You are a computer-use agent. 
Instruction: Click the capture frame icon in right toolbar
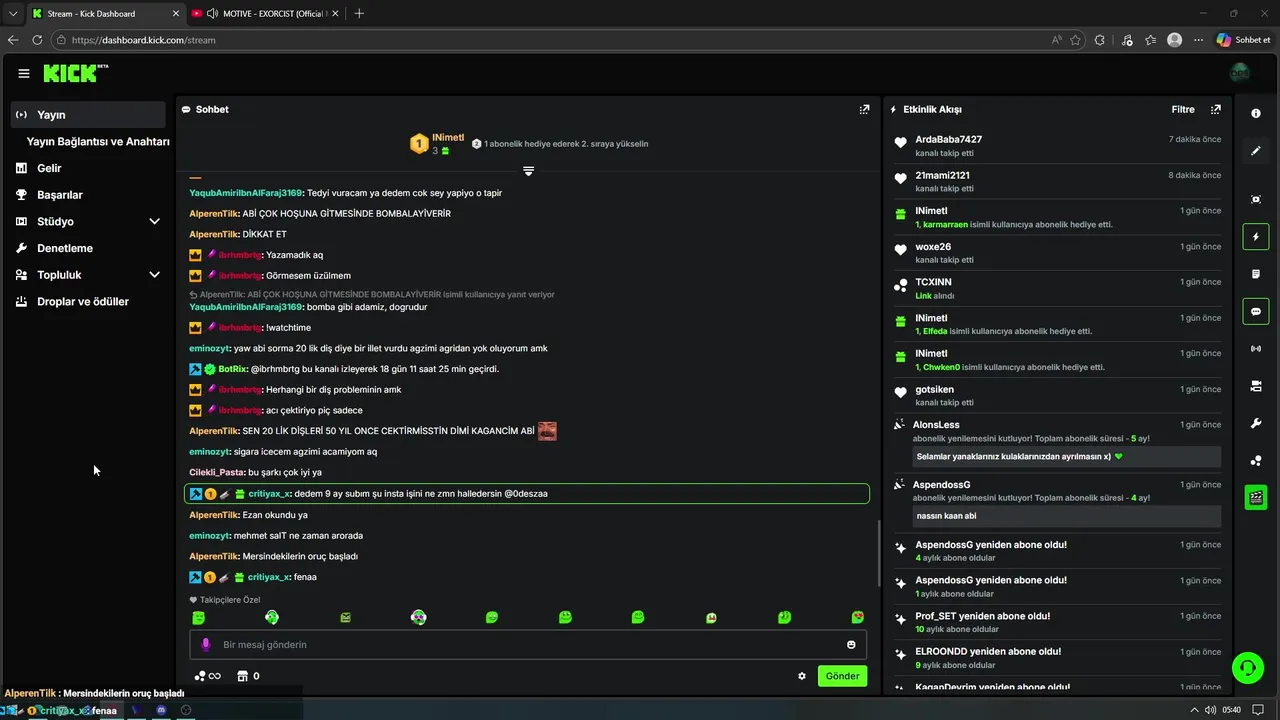point(1256,199)
